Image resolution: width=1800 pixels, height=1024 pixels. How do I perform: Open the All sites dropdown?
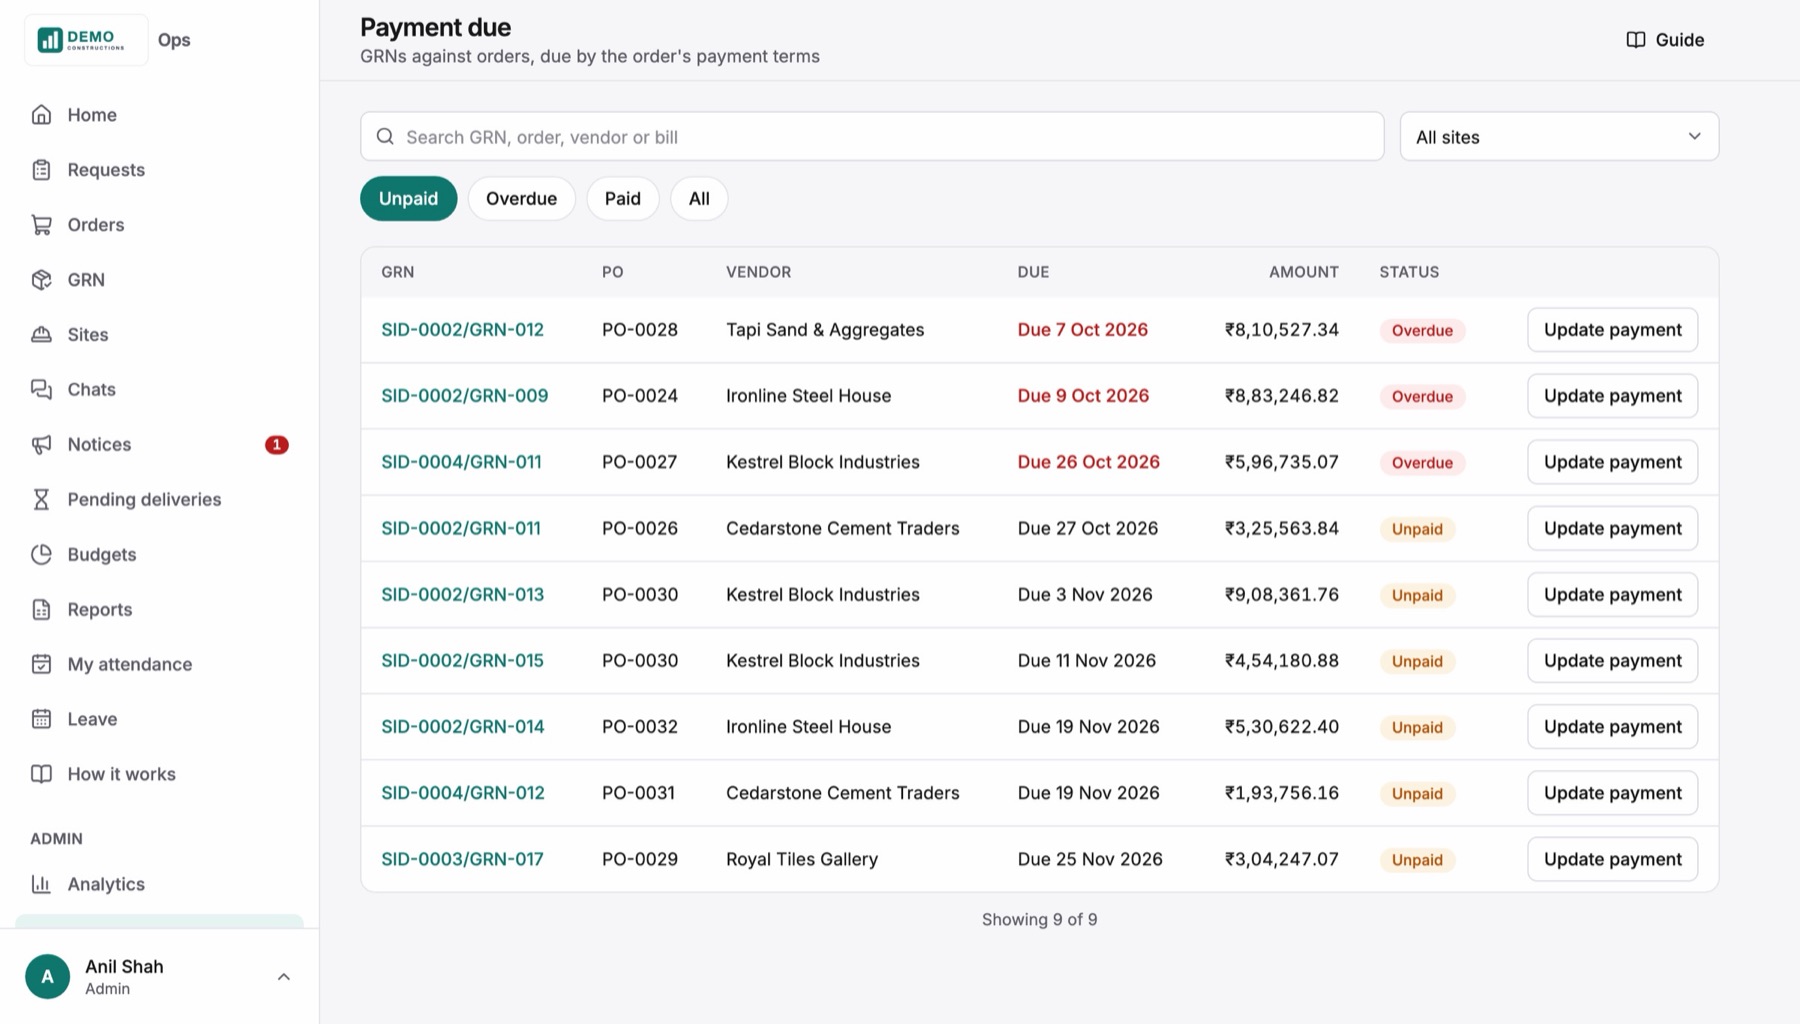click(1559, 137)
